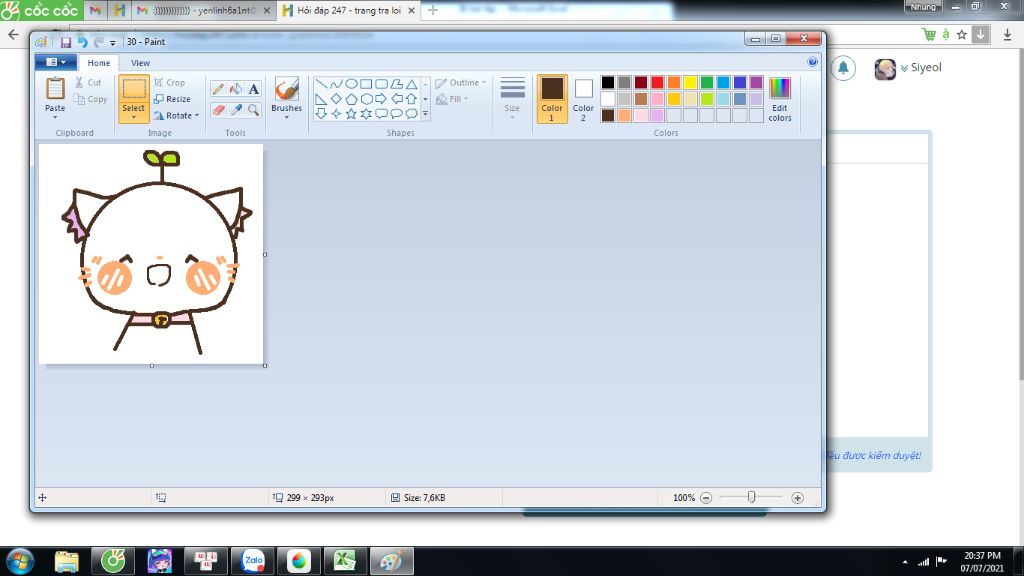Open Excel from the taskbar

coord(344,561)
